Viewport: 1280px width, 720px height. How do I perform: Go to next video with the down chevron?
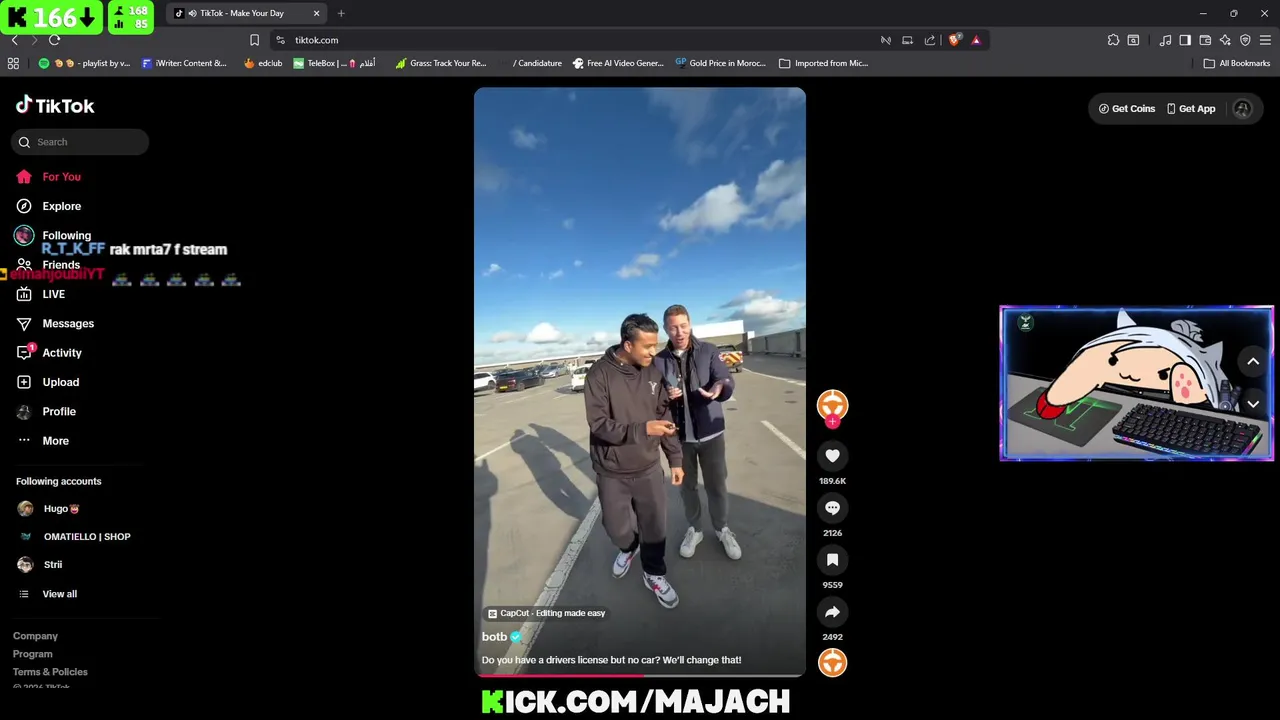[1253, 404]
